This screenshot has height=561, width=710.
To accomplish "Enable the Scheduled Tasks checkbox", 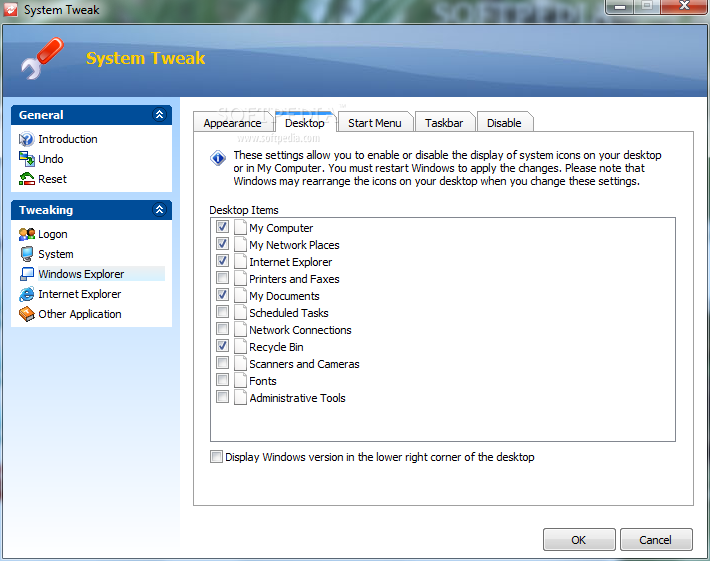I will pos(222,312).
